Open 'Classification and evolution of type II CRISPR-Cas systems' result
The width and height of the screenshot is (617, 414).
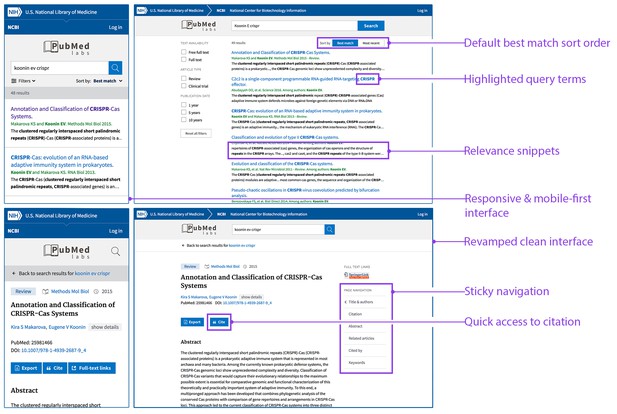pos(285,137)
